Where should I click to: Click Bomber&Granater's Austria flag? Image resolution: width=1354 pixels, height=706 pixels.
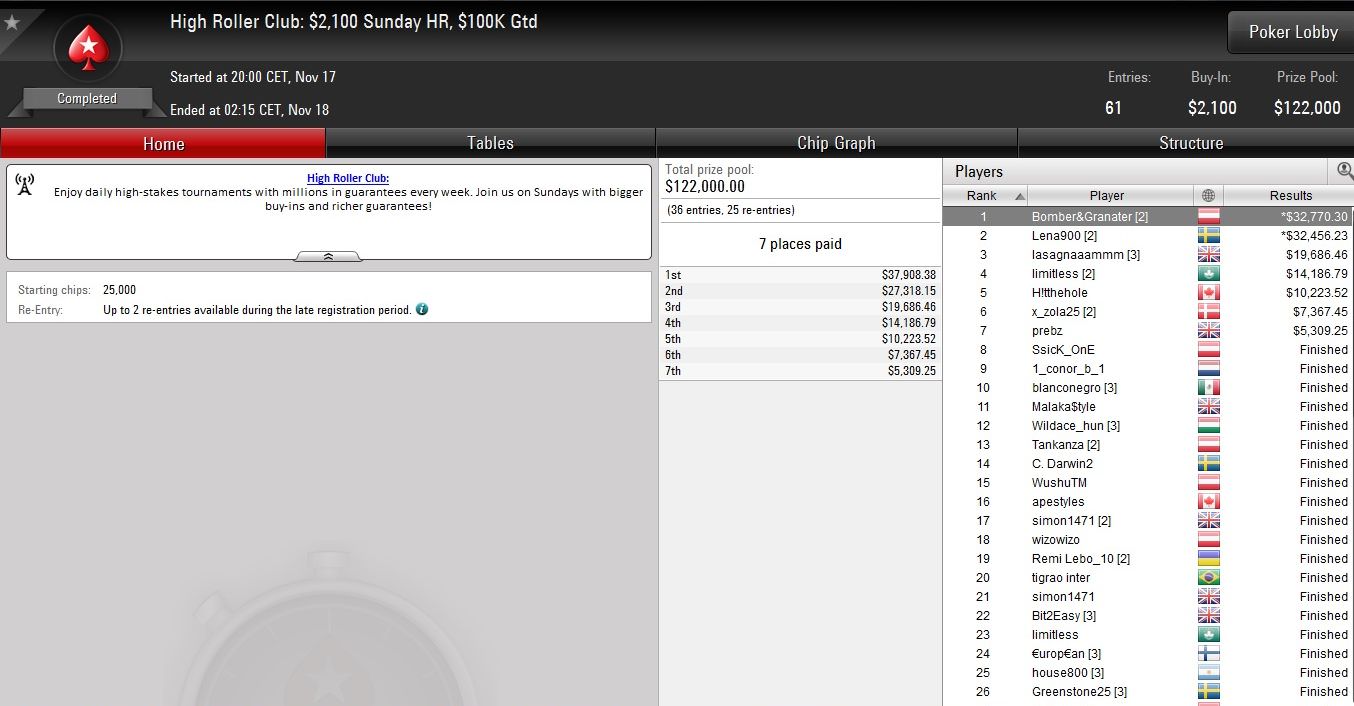point(1208,216)
